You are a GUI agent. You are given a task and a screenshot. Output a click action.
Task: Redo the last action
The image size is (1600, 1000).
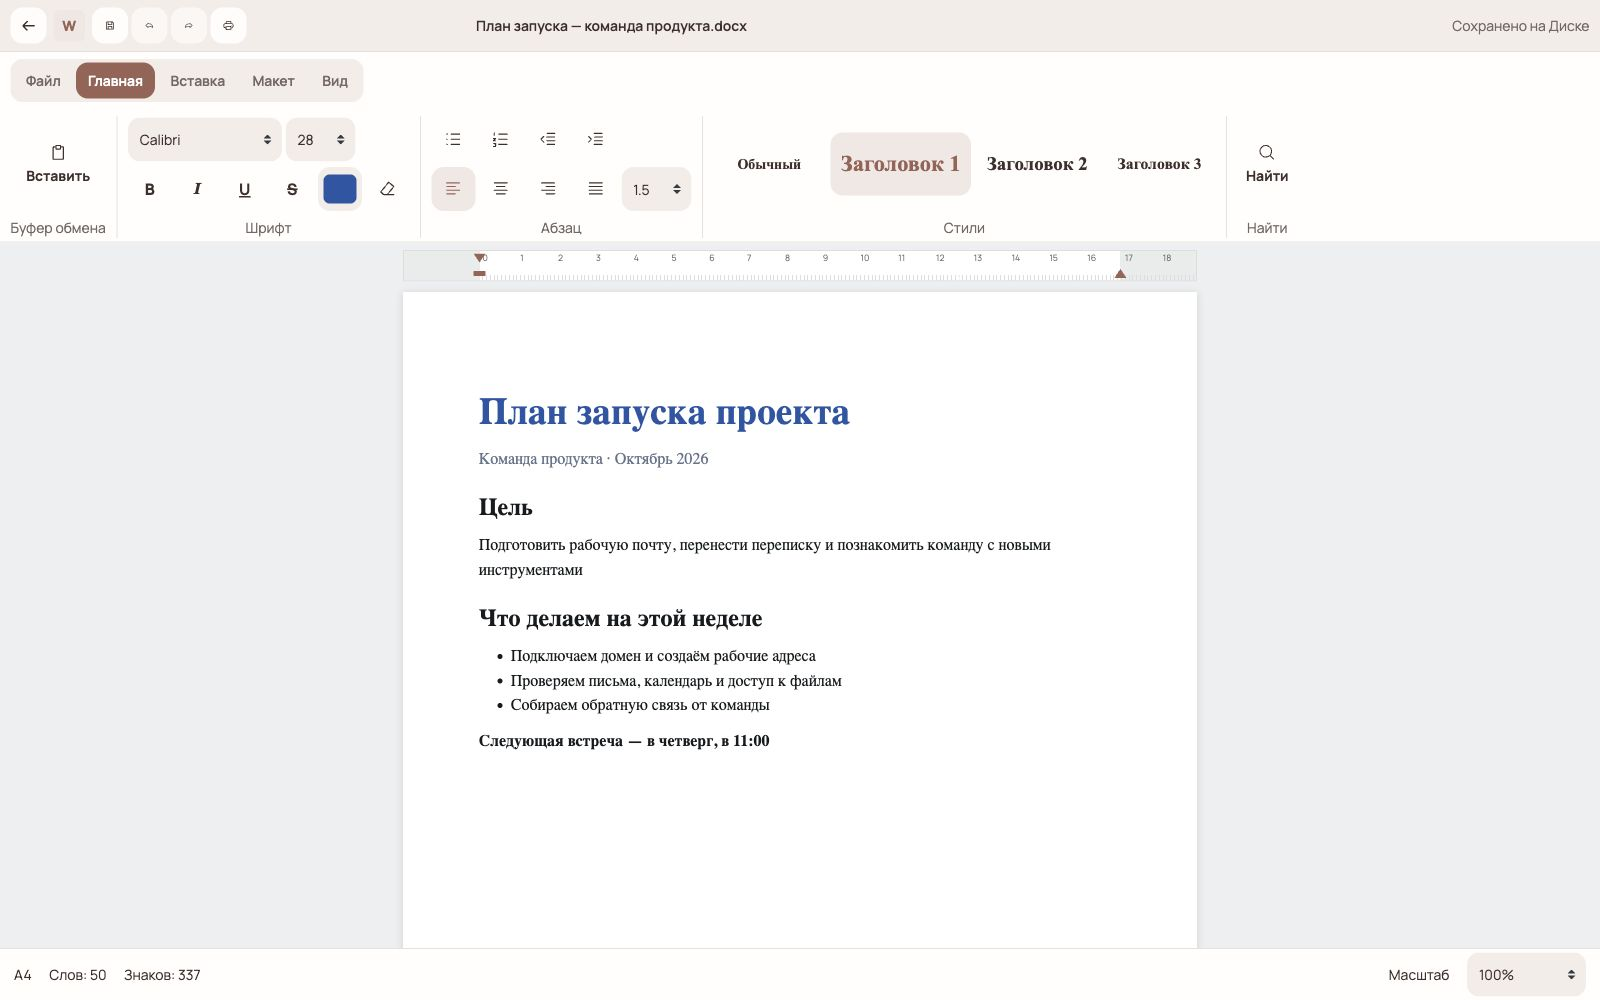[189, 26]
